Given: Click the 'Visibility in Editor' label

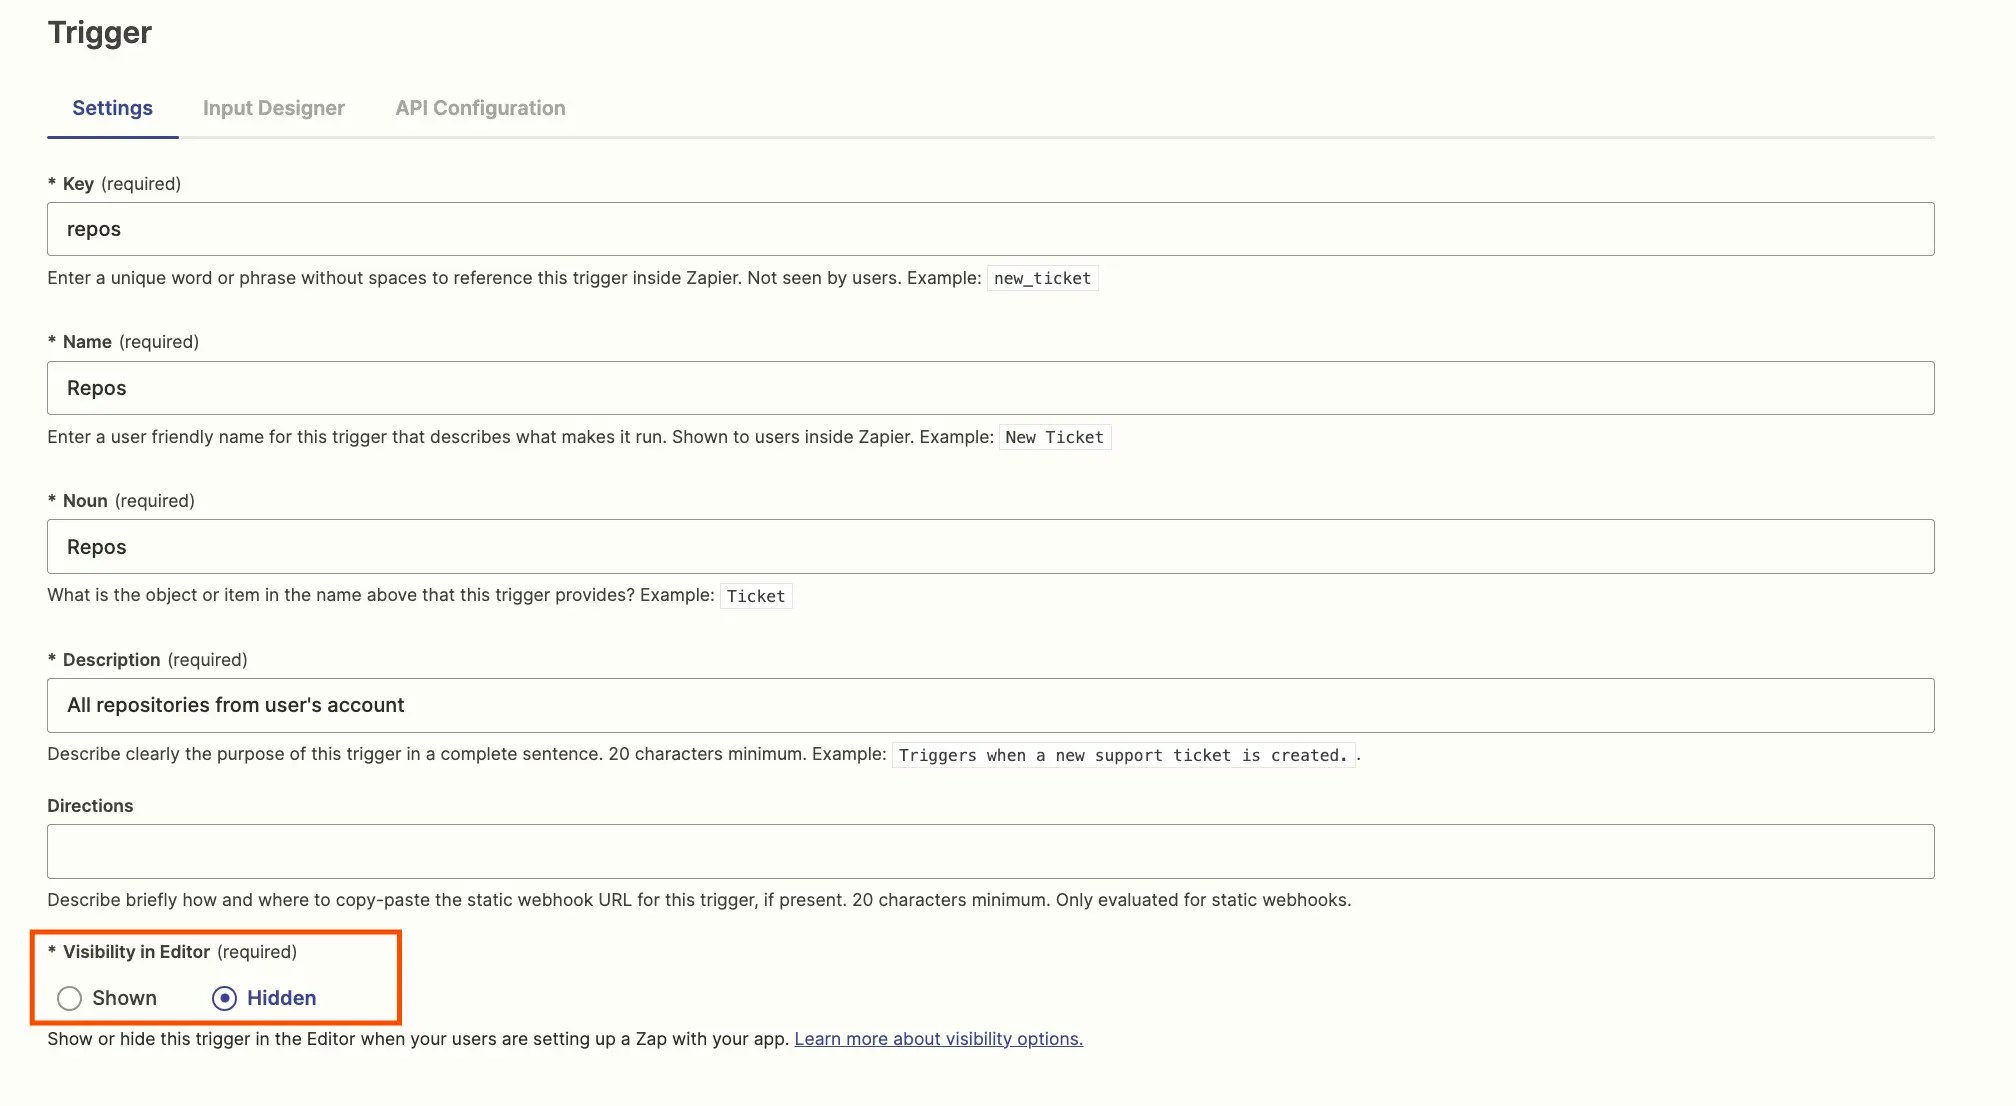Looking at the screenshot, I should pos(136,952).
